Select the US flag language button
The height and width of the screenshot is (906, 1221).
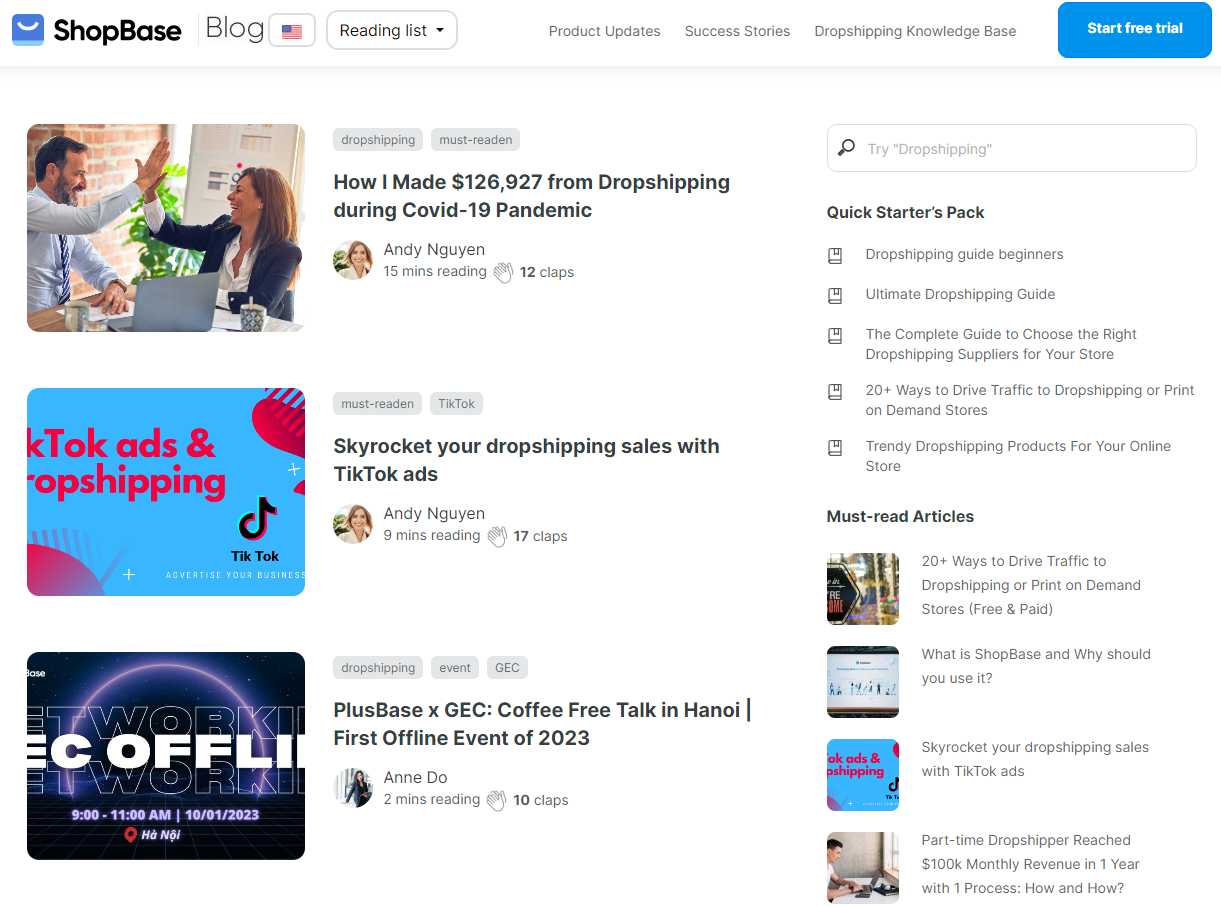(x=292, y=31)
